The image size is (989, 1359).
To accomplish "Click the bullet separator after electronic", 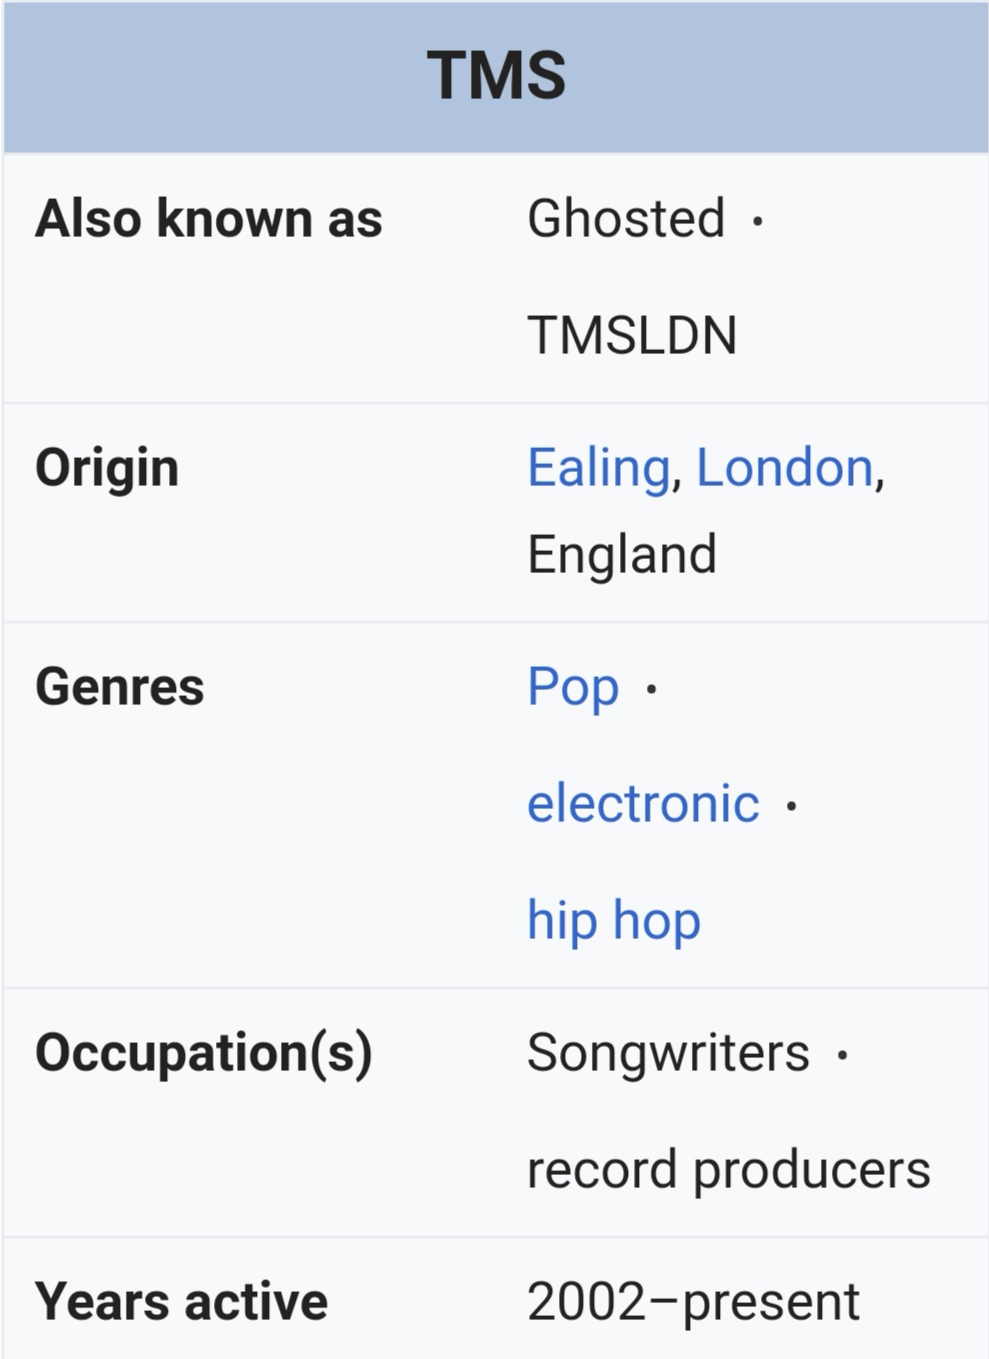I will click(x=792, y=805).
